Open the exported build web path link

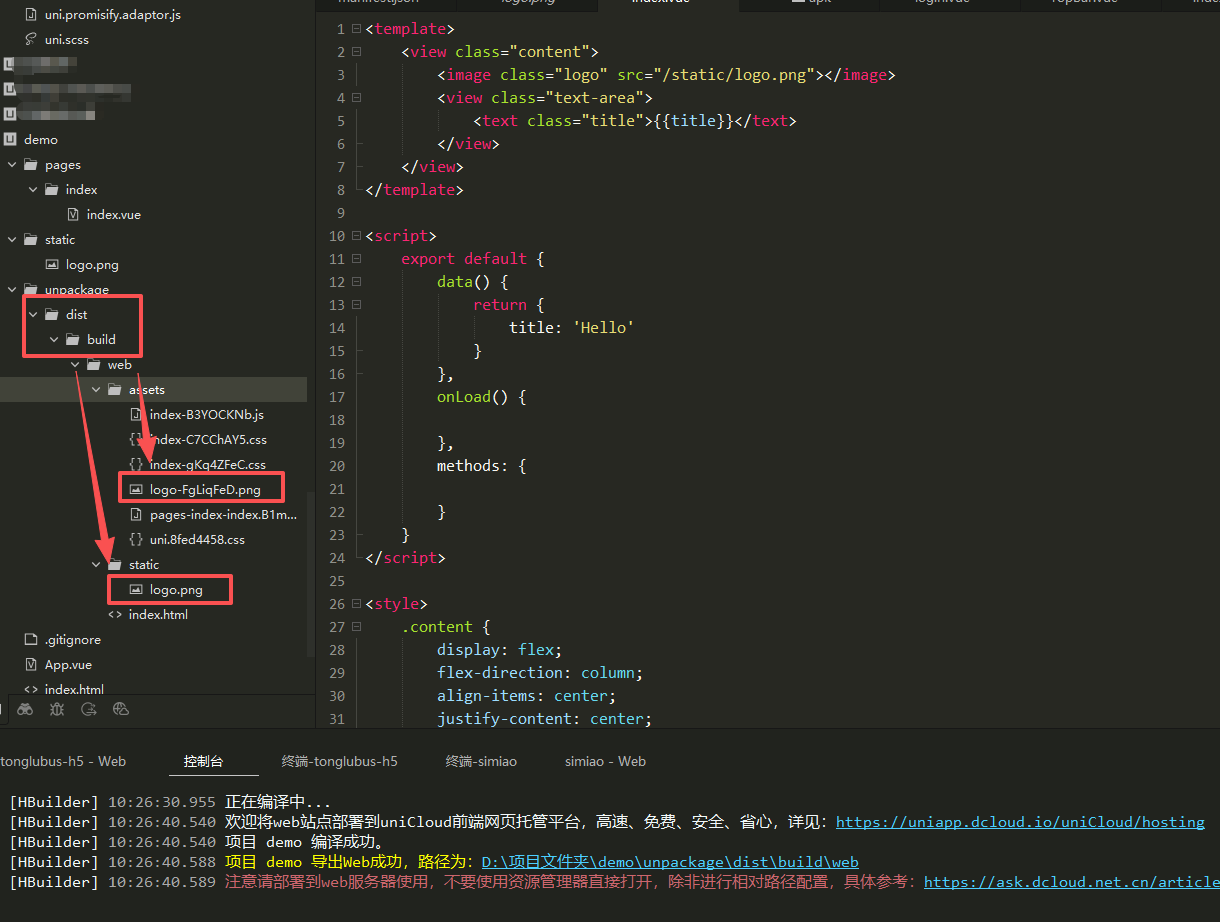[x=669, y=862]
